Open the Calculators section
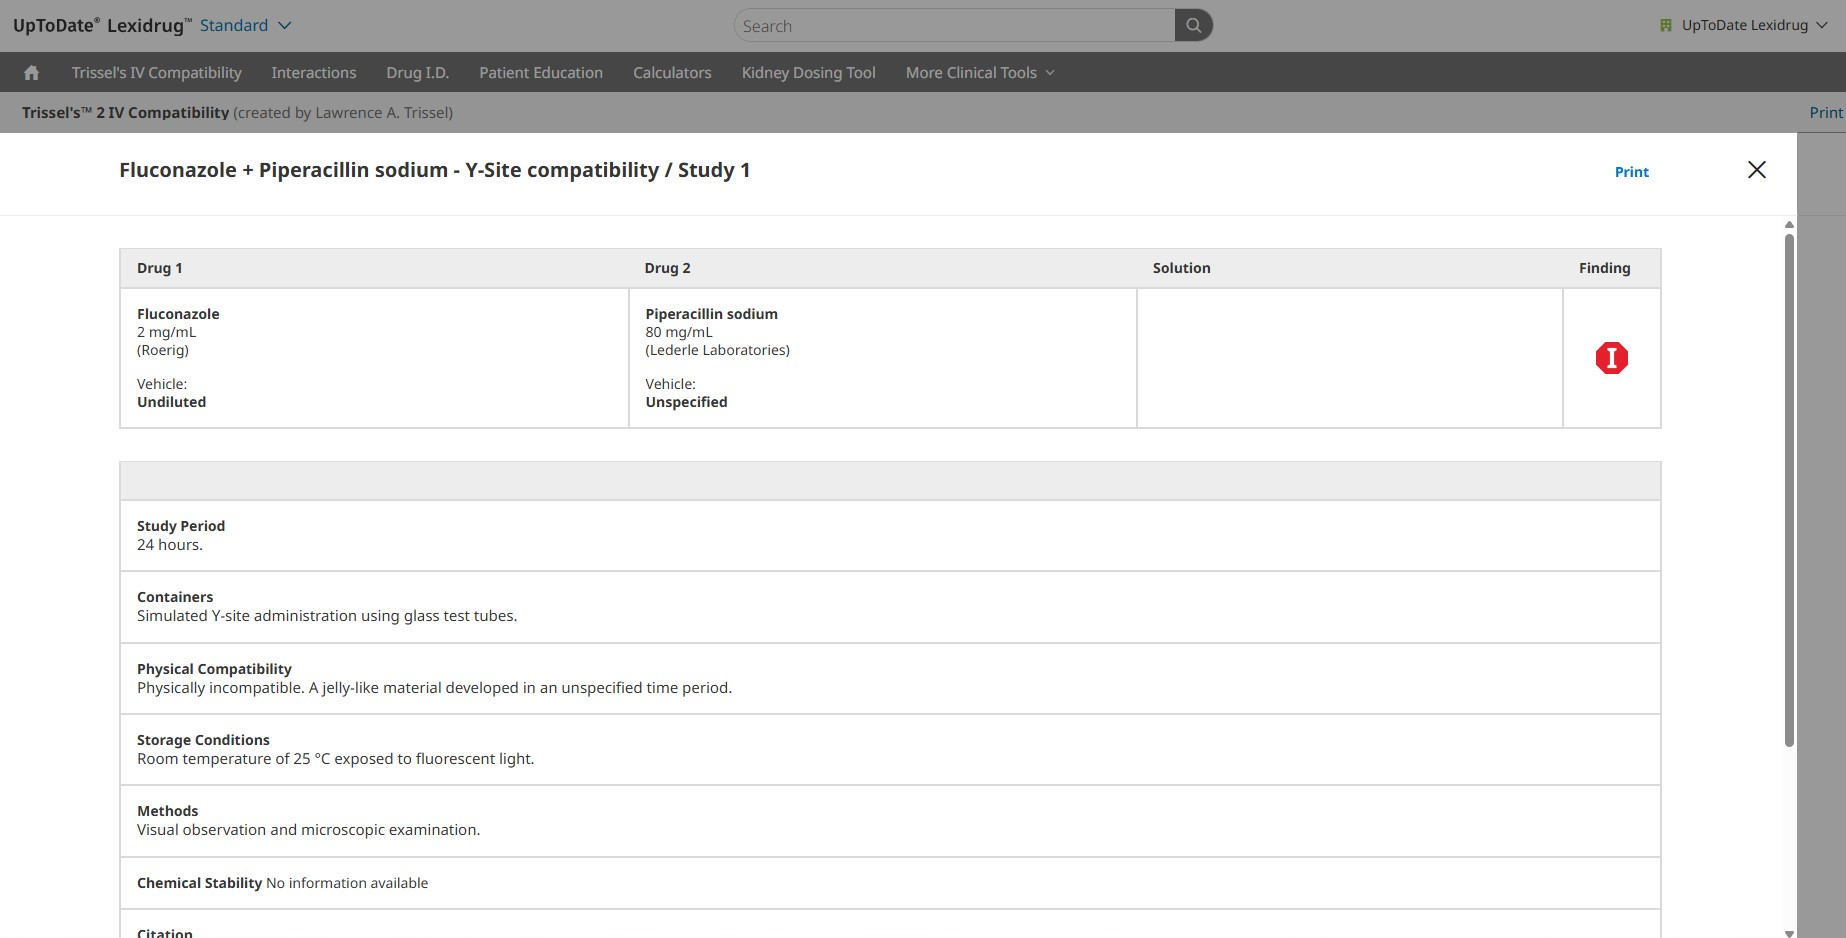 click(672, 73)
